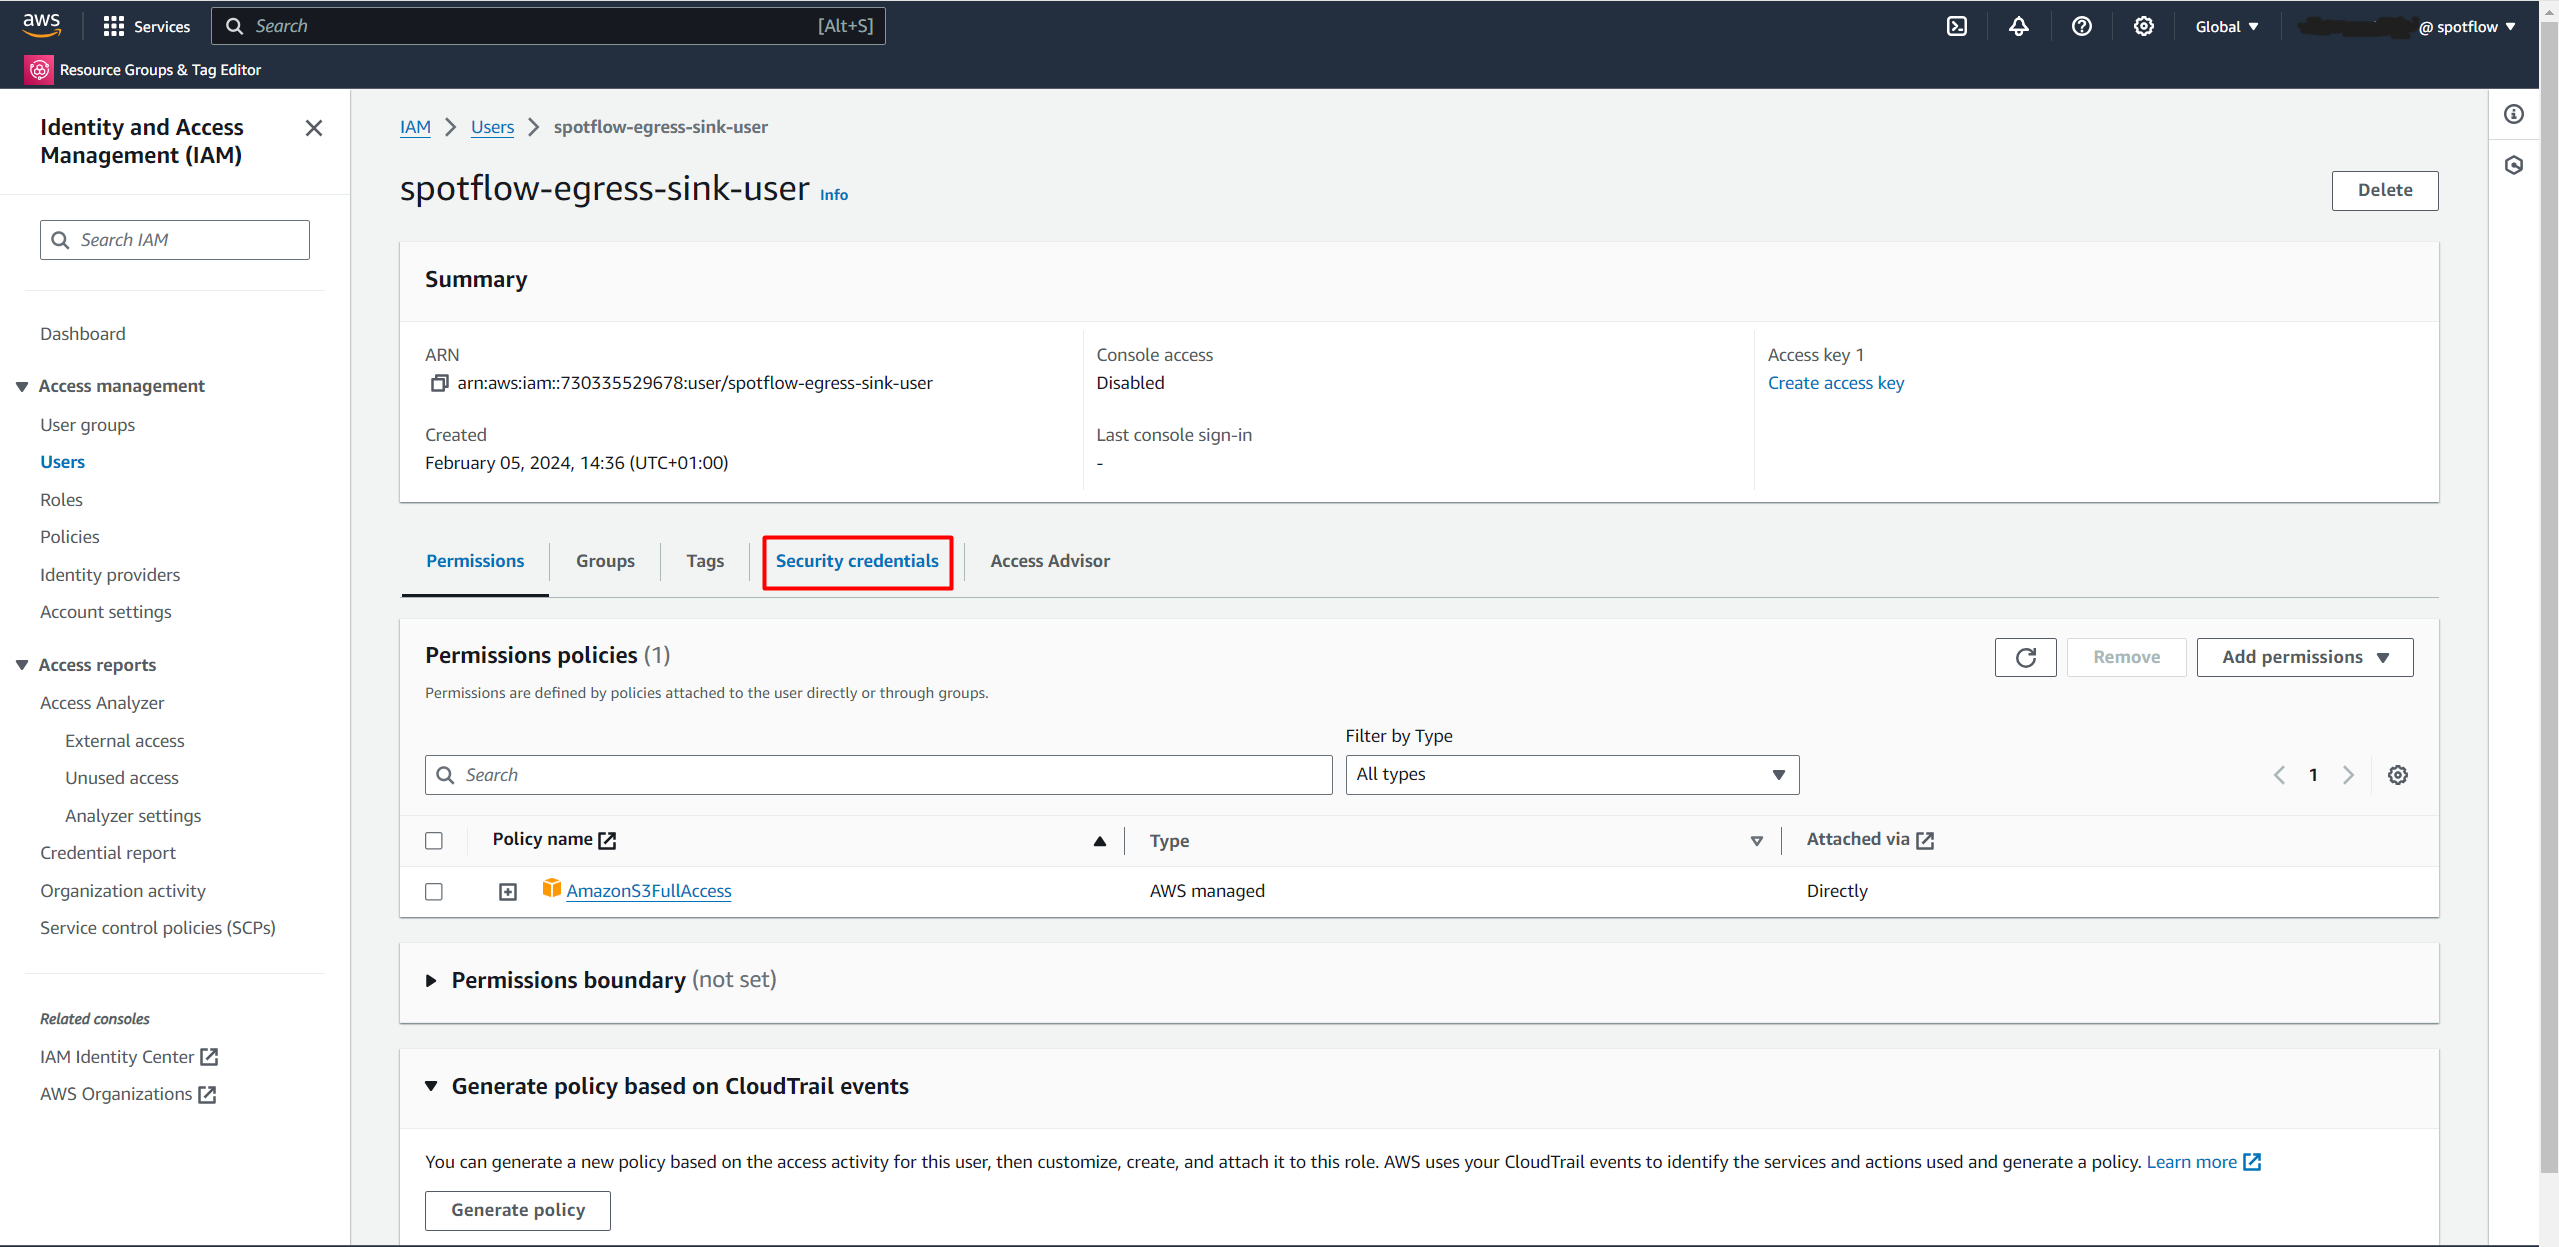Click the Policy name external link icon

click(x=607, y=840)
